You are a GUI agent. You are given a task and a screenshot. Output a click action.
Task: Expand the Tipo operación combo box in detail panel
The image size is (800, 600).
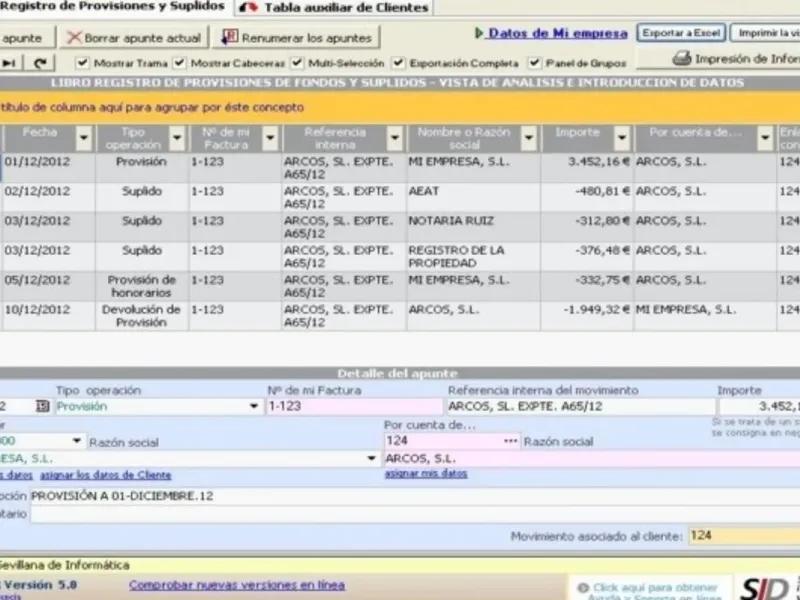click(253, 407)
